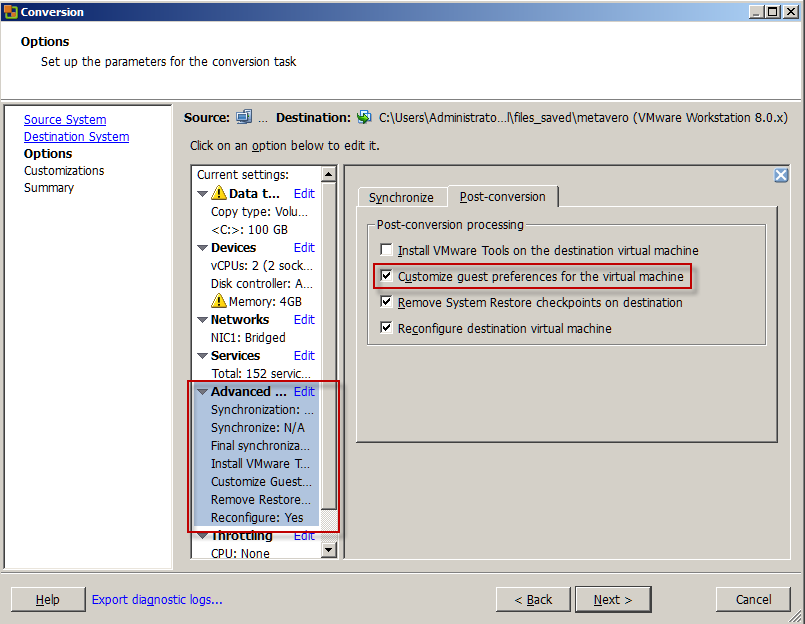
Task: Select the Post-conversion tab
Action: (x=503, y=196)
